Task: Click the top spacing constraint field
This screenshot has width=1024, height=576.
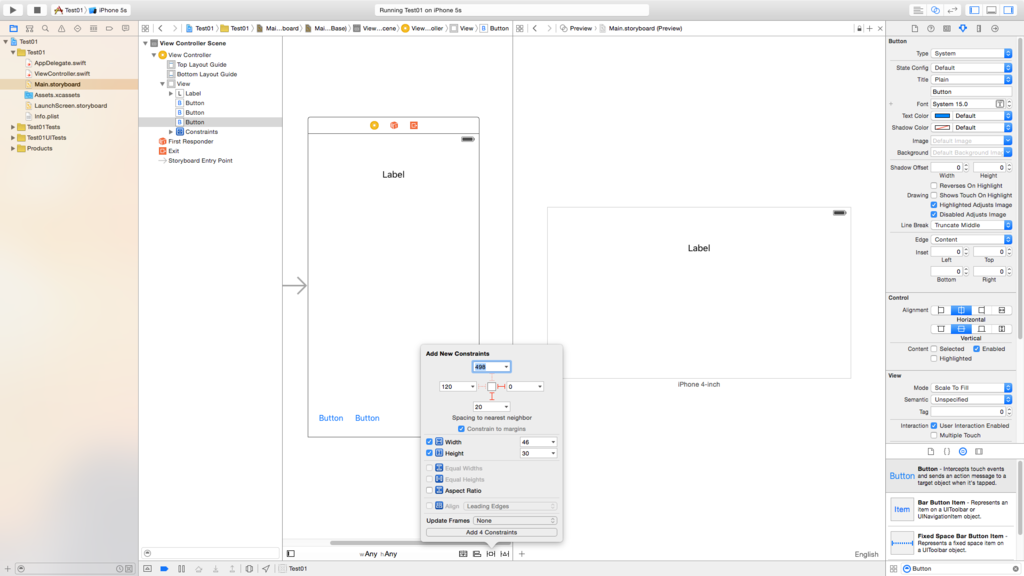Action: pos(492,367)
